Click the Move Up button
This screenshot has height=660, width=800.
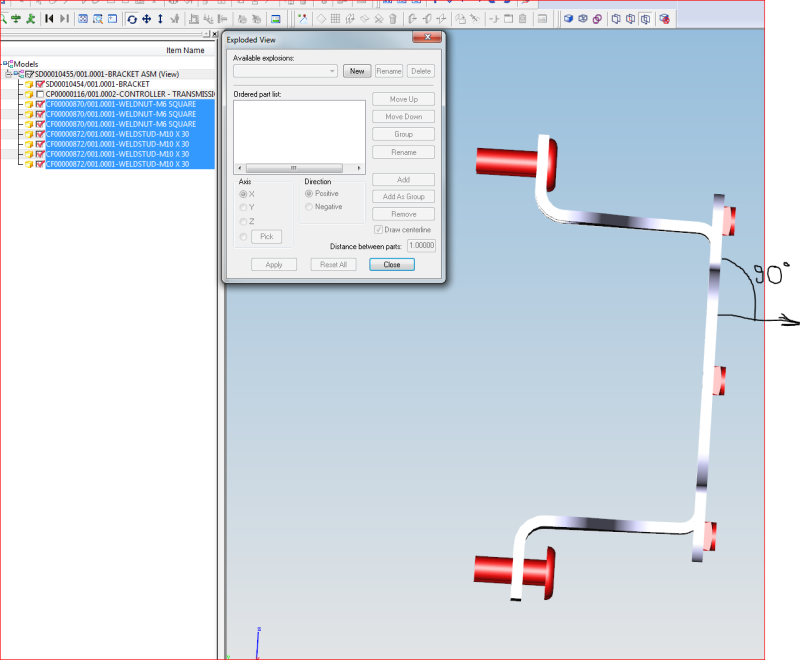[404, 99]
